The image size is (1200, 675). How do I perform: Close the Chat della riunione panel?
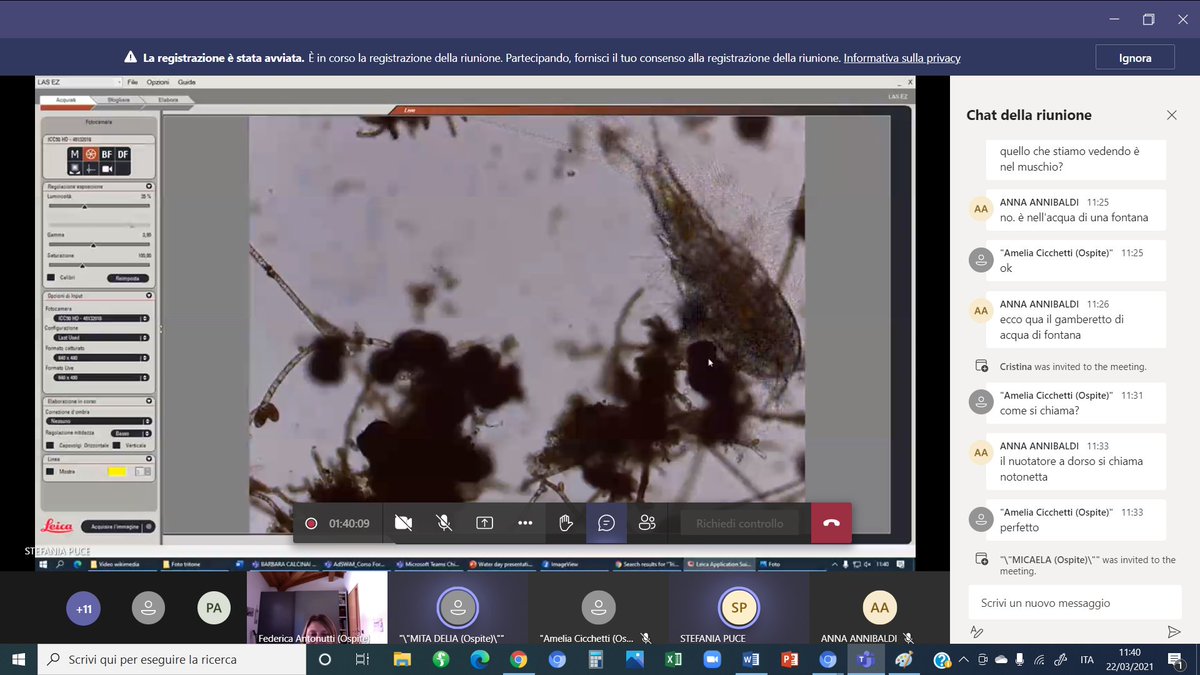pos(1172,115)
